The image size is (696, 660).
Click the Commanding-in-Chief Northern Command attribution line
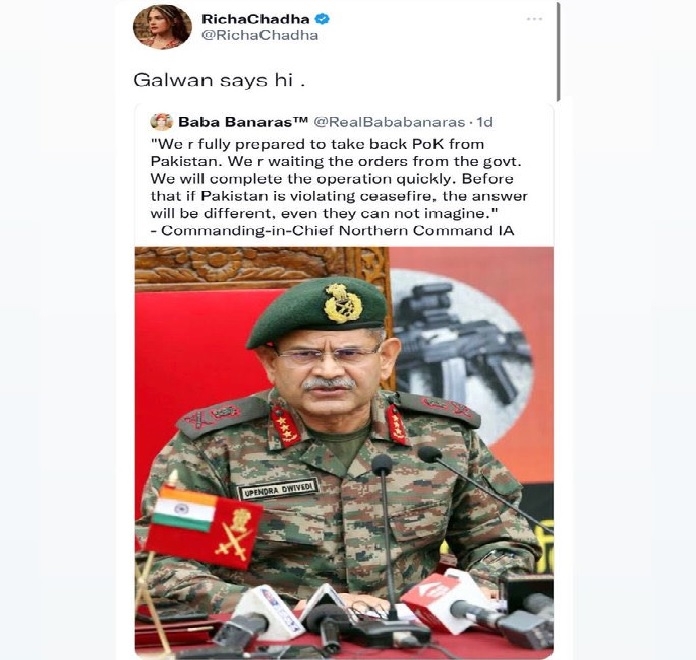pyautogui.click(x=332, y=231)
